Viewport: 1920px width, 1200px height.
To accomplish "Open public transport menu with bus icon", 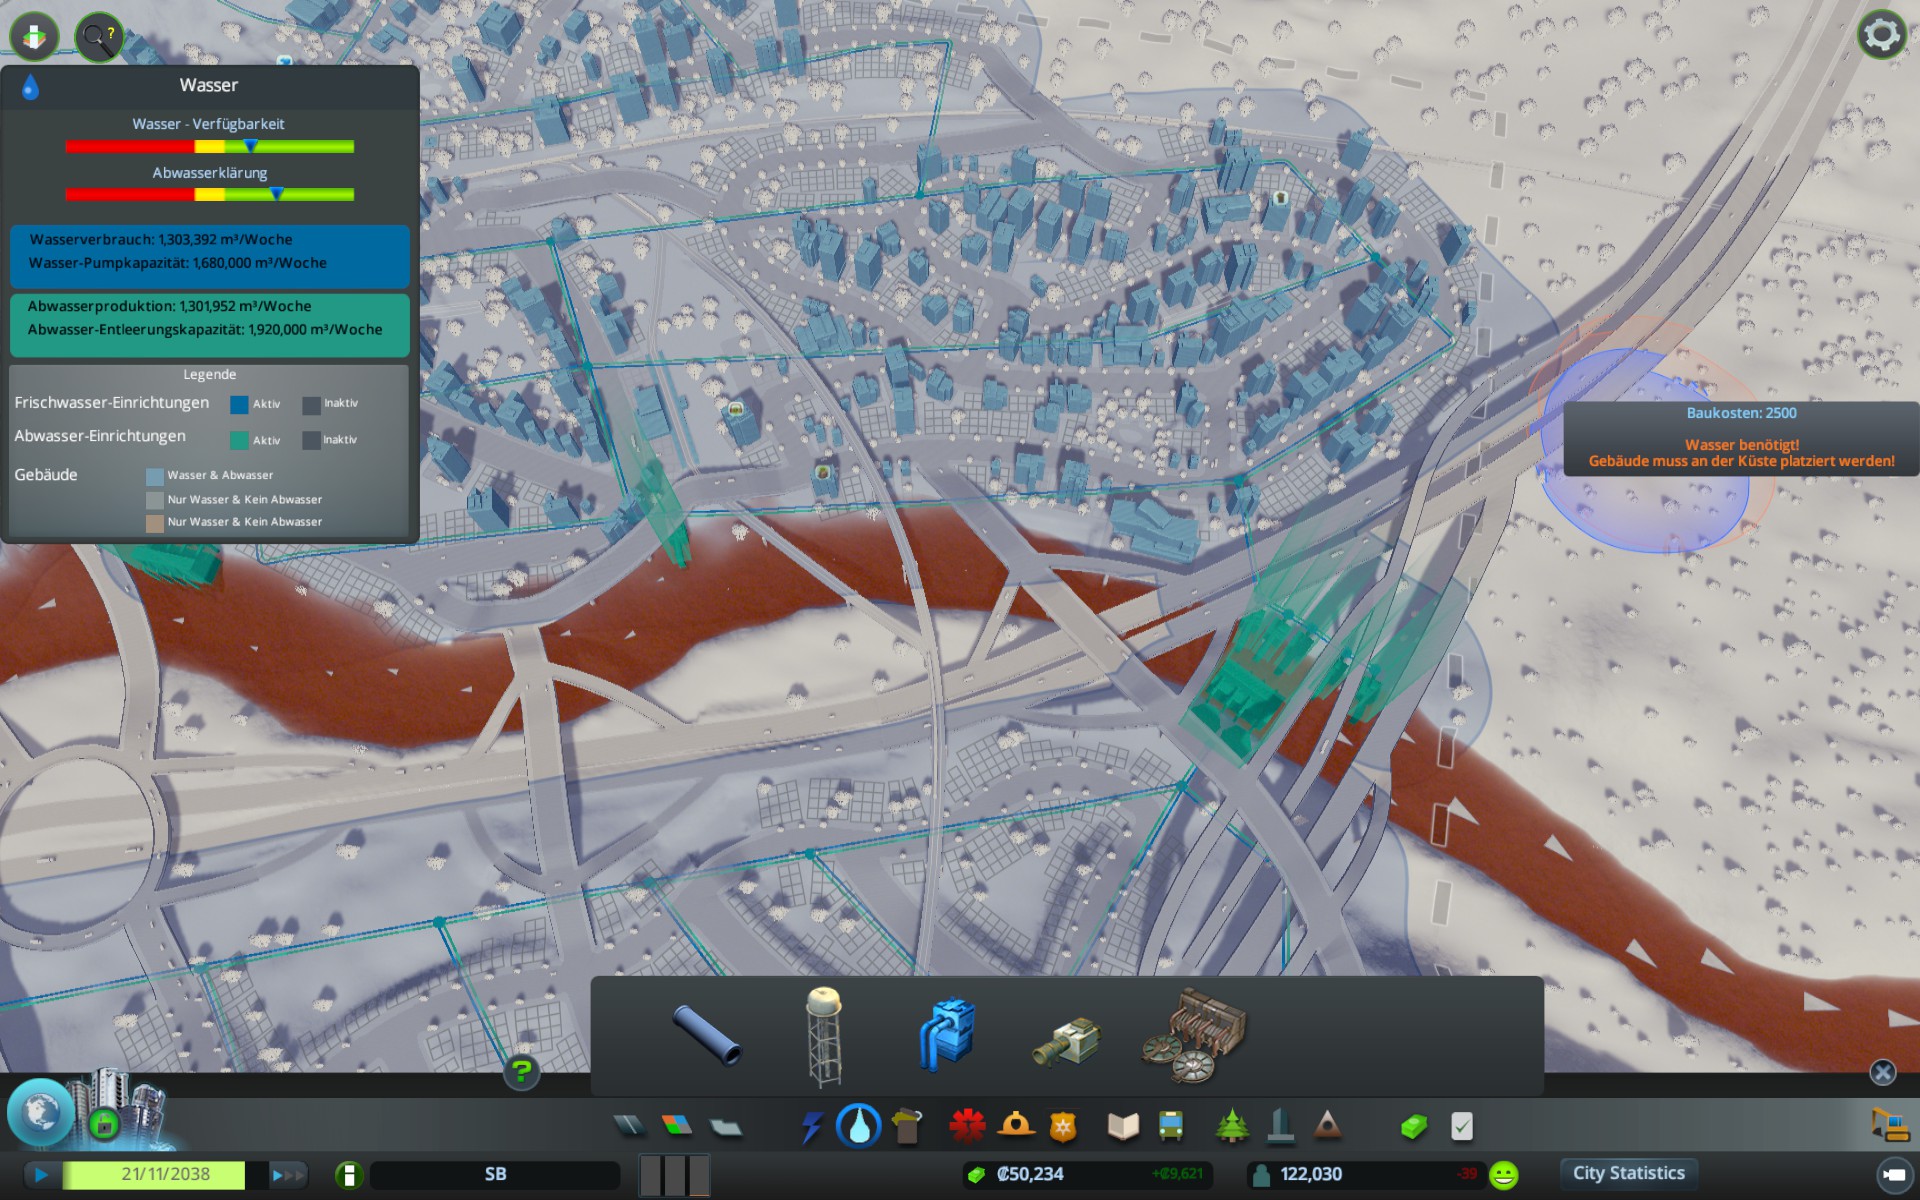I will 1170,1127.
